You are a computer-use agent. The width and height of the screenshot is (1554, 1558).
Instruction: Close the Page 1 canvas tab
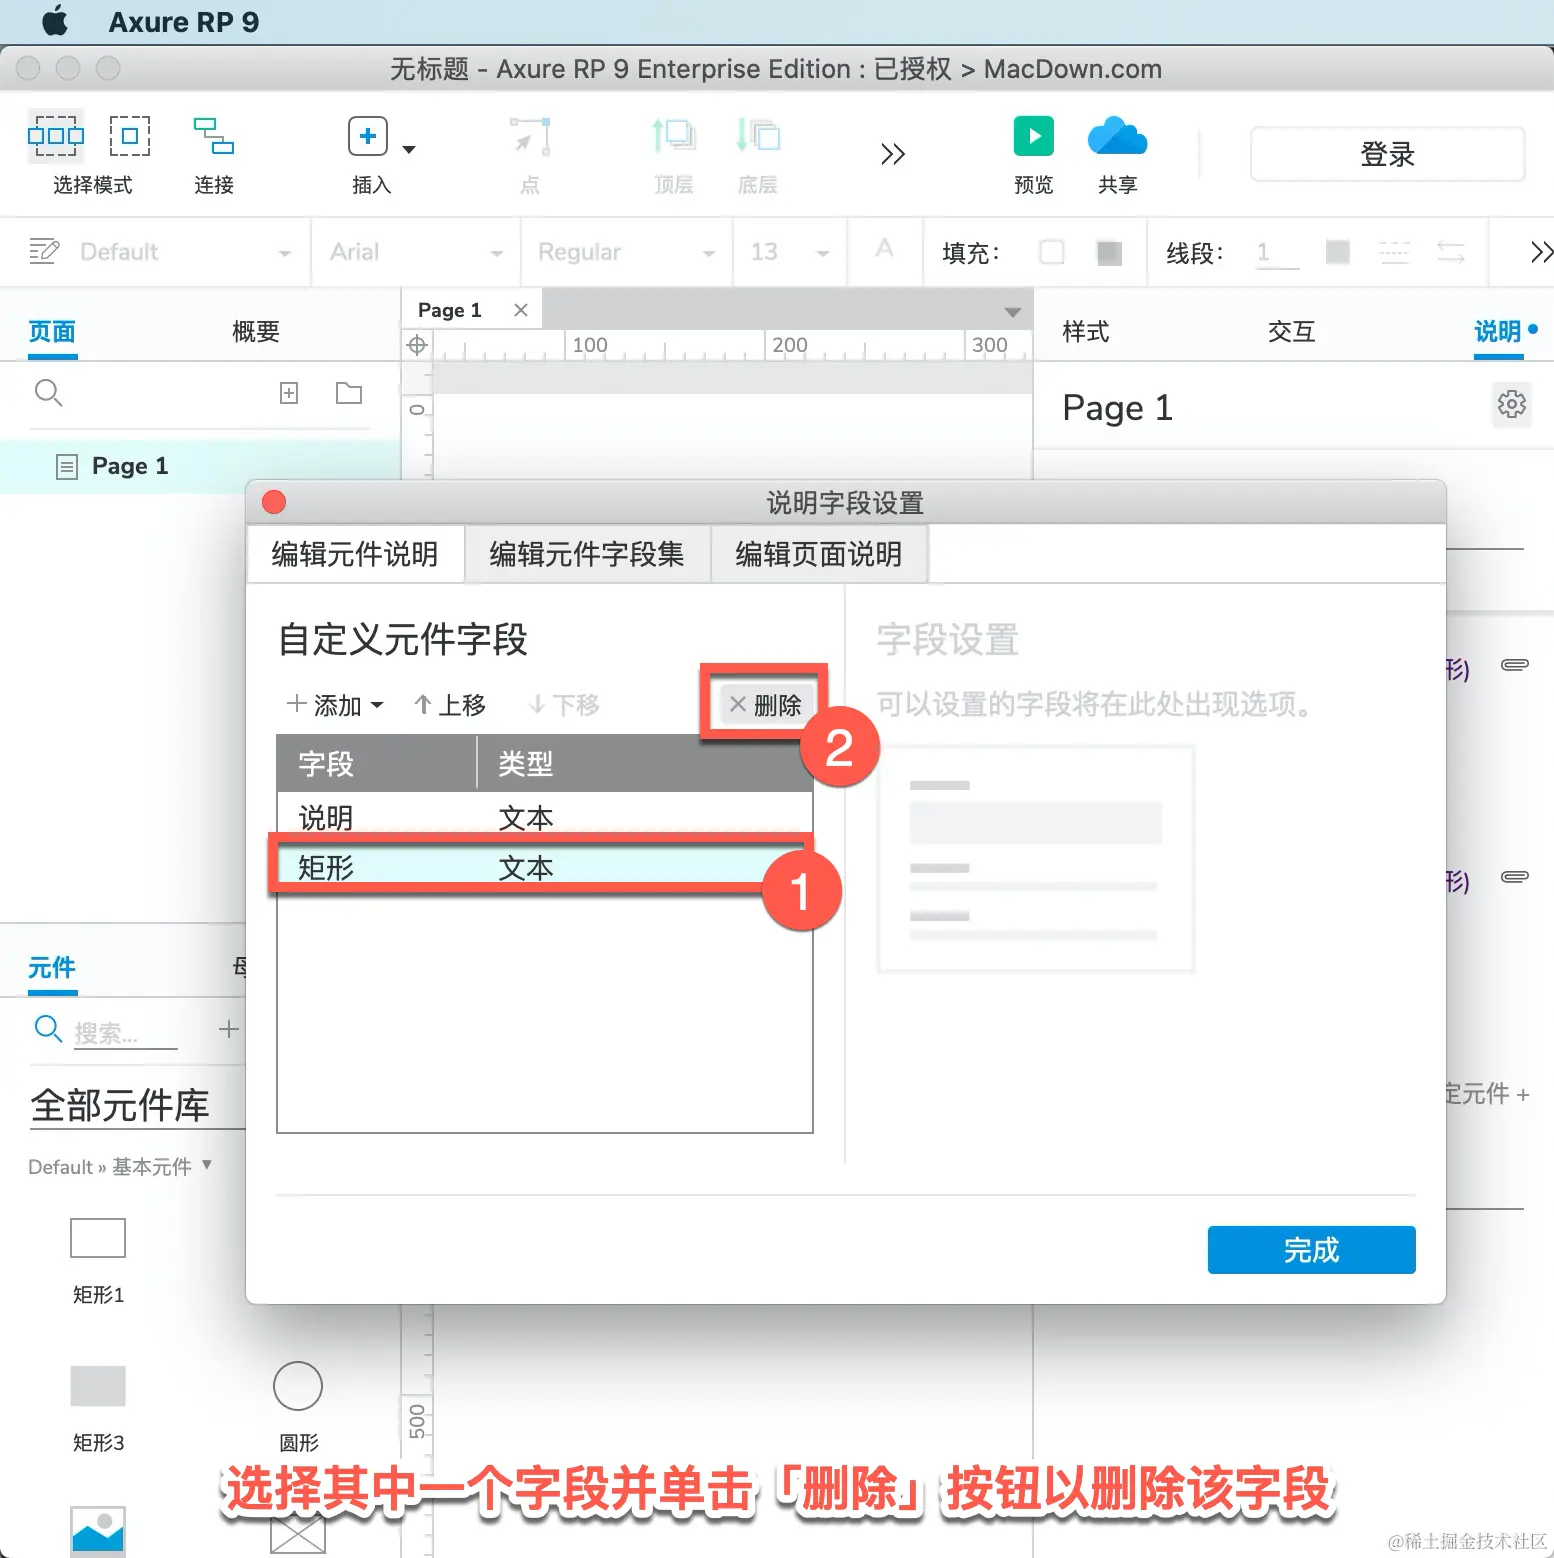(521, 310)
